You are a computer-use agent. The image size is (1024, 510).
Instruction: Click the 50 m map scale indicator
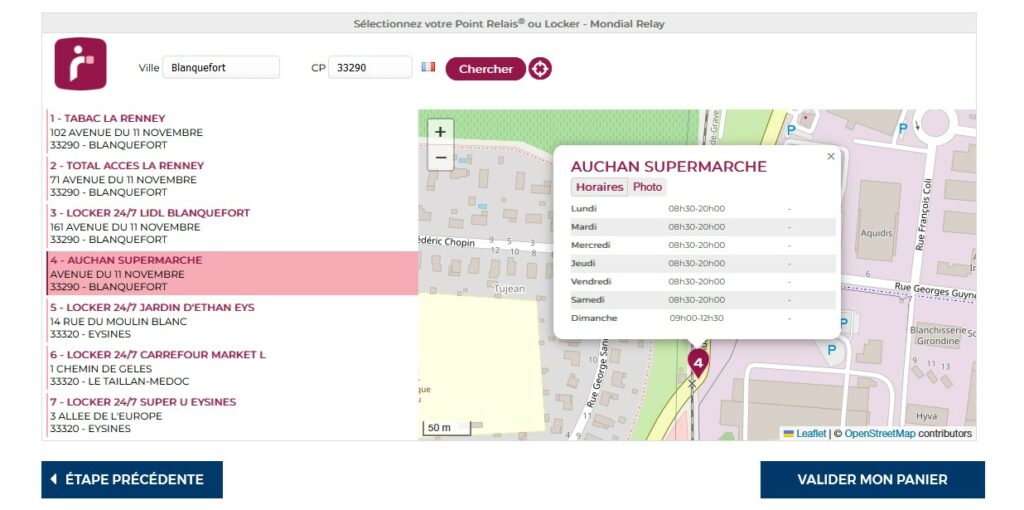[448, 428]
